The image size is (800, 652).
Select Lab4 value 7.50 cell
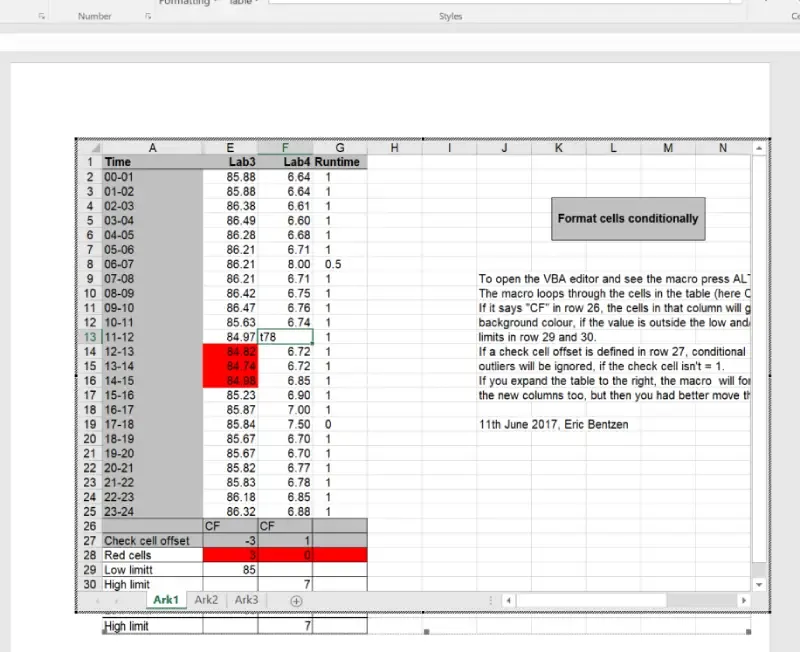point(285,424)
